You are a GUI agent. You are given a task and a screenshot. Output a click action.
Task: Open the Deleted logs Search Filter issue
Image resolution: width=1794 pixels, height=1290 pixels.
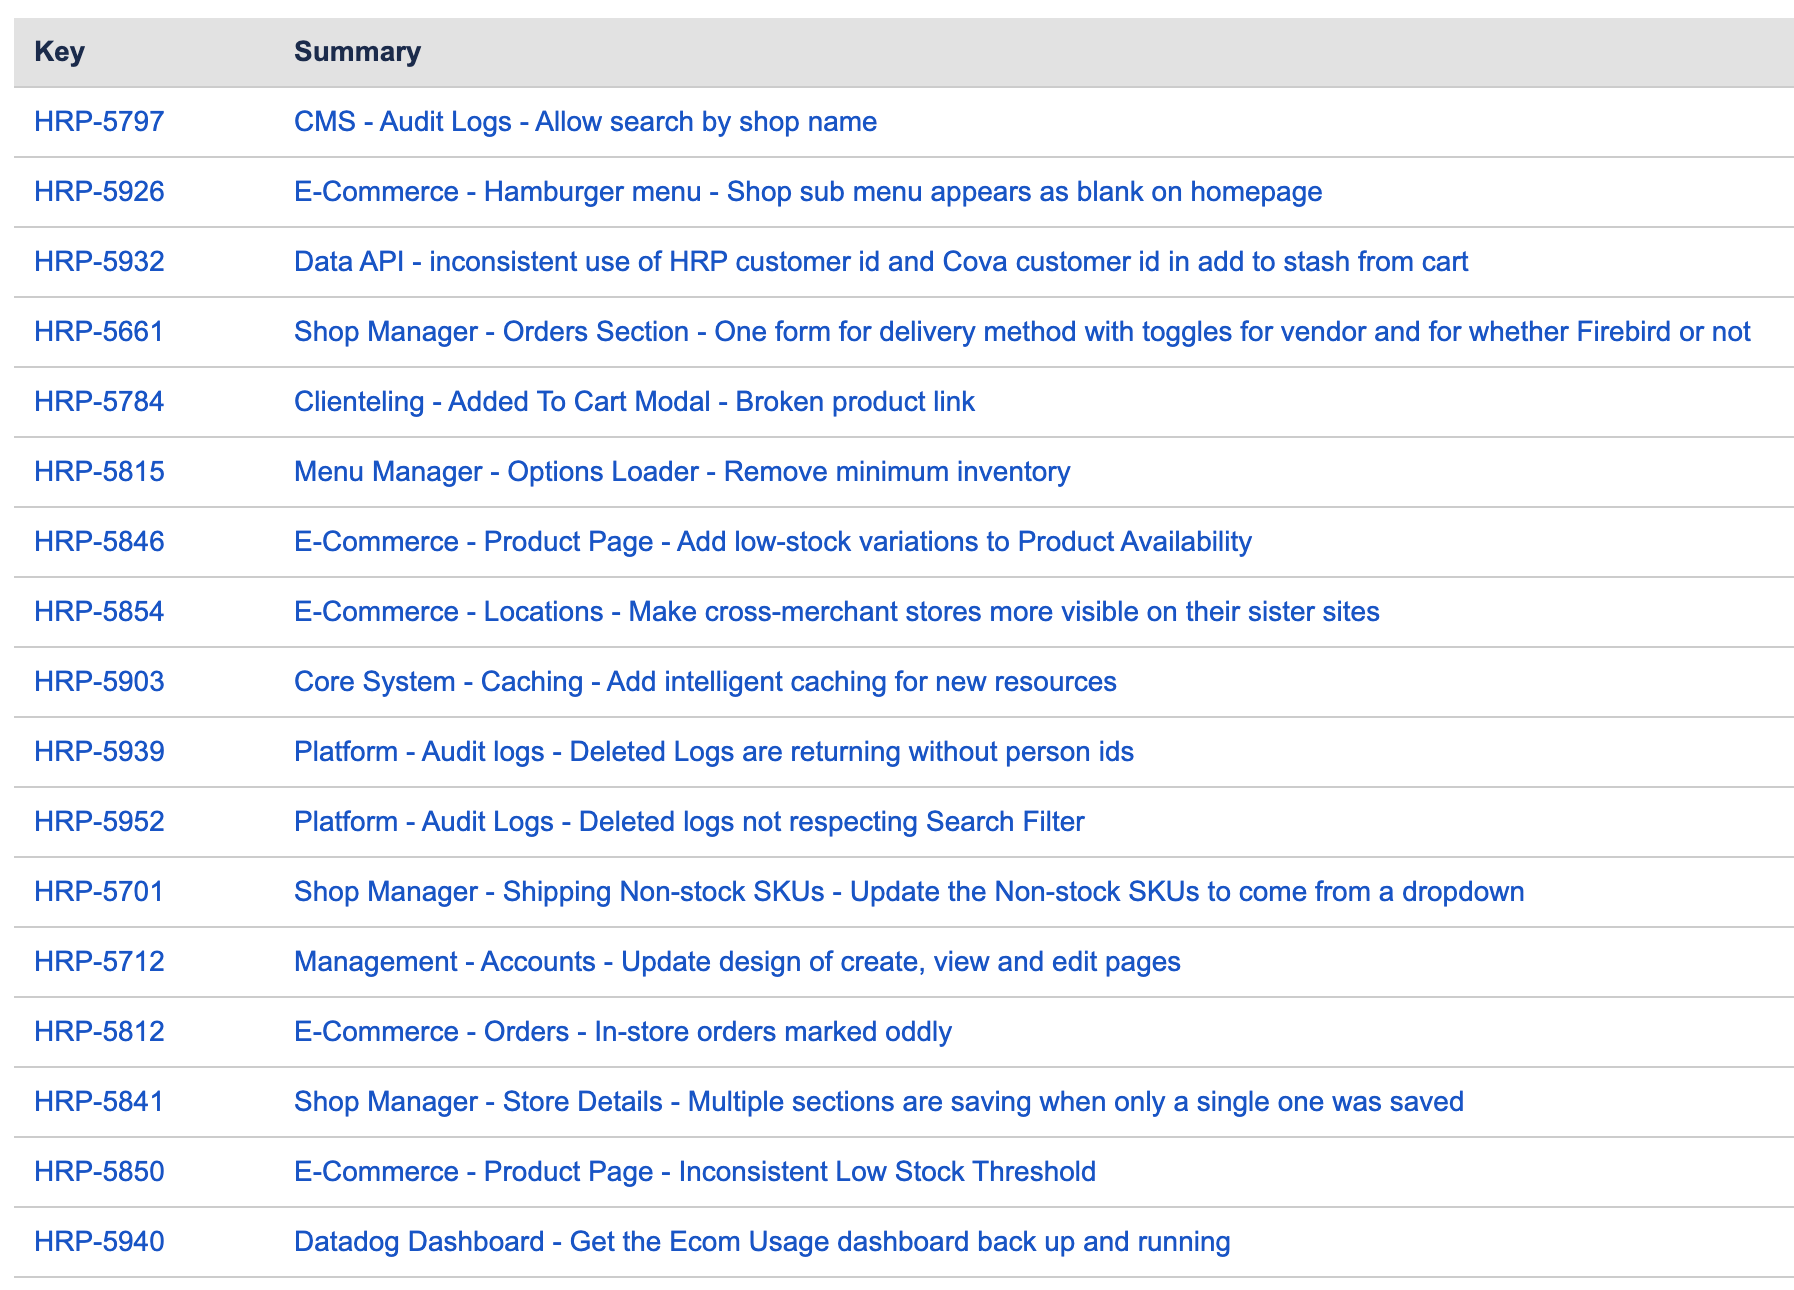(689, 822)
